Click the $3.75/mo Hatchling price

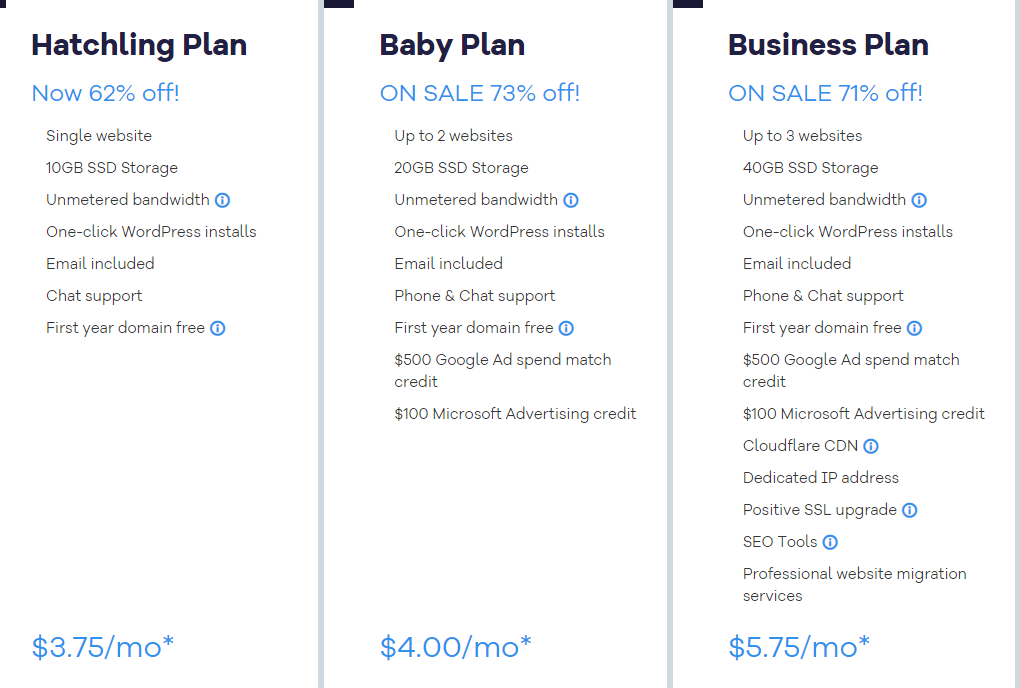103,647
